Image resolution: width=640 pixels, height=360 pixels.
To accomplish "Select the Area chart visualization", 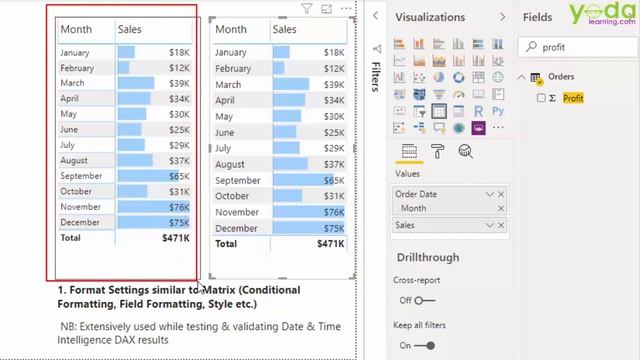I will [x=419, y=61].
